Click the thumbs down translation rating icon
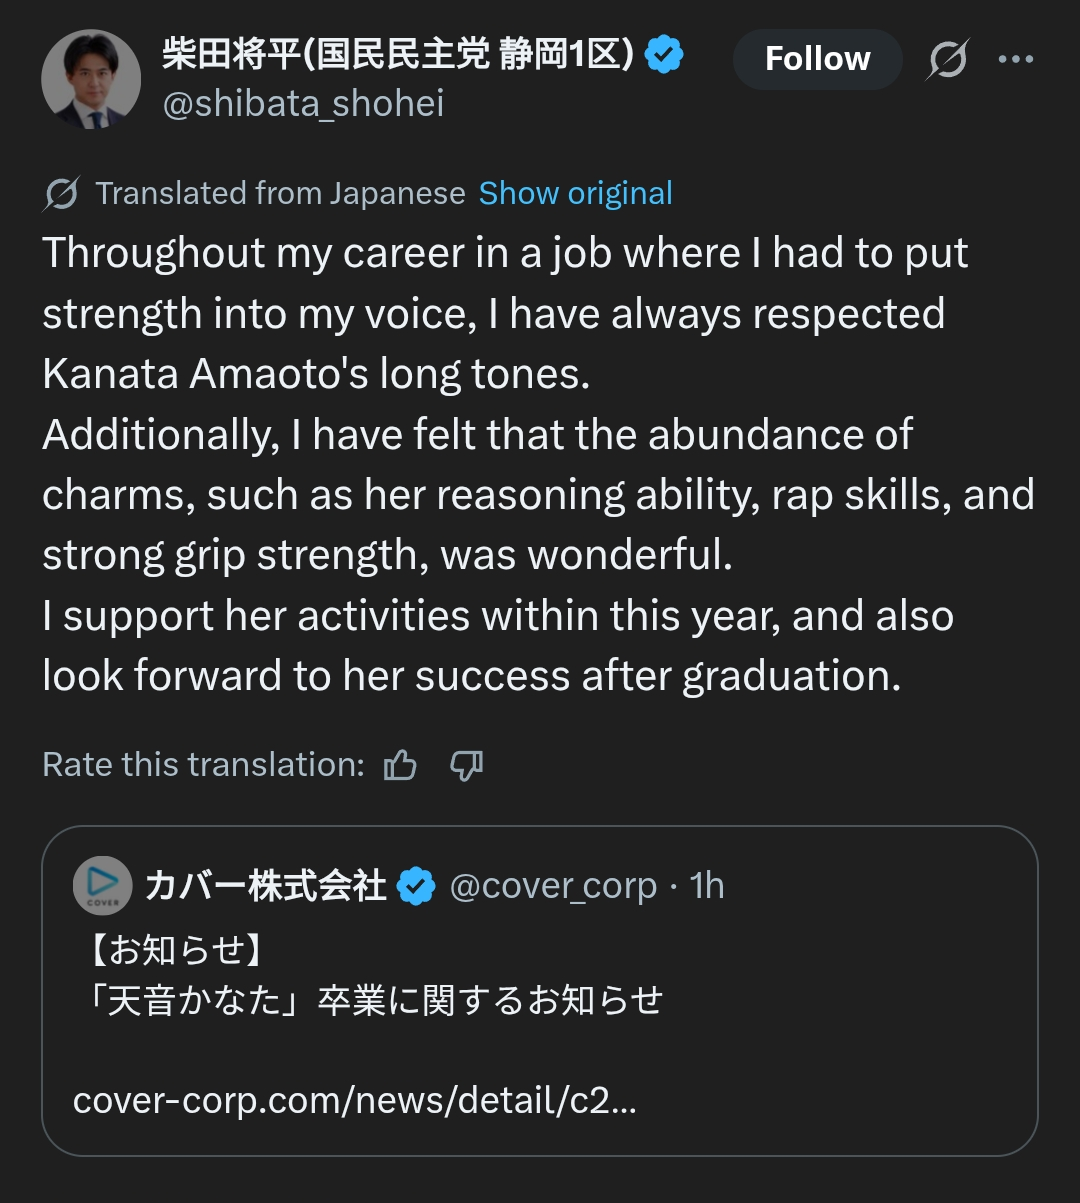 click(x=466, y=766)
